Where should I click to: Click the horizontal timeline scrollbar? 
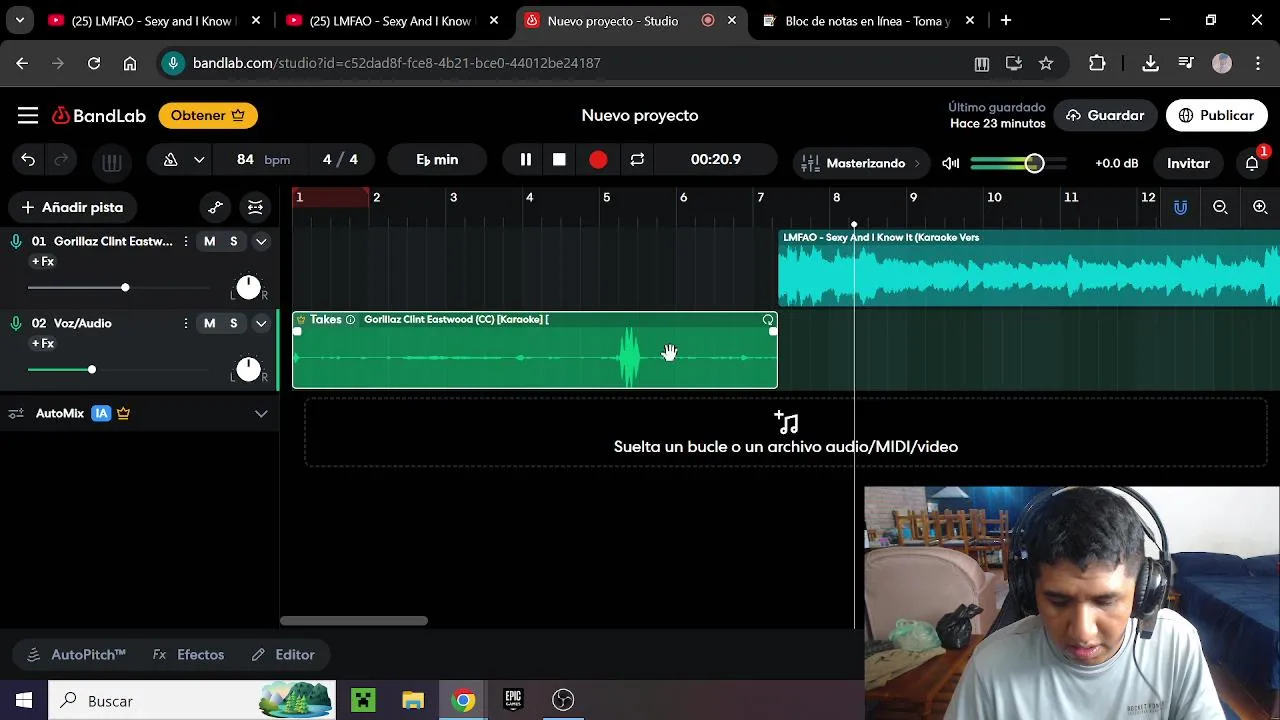point(354,621)
